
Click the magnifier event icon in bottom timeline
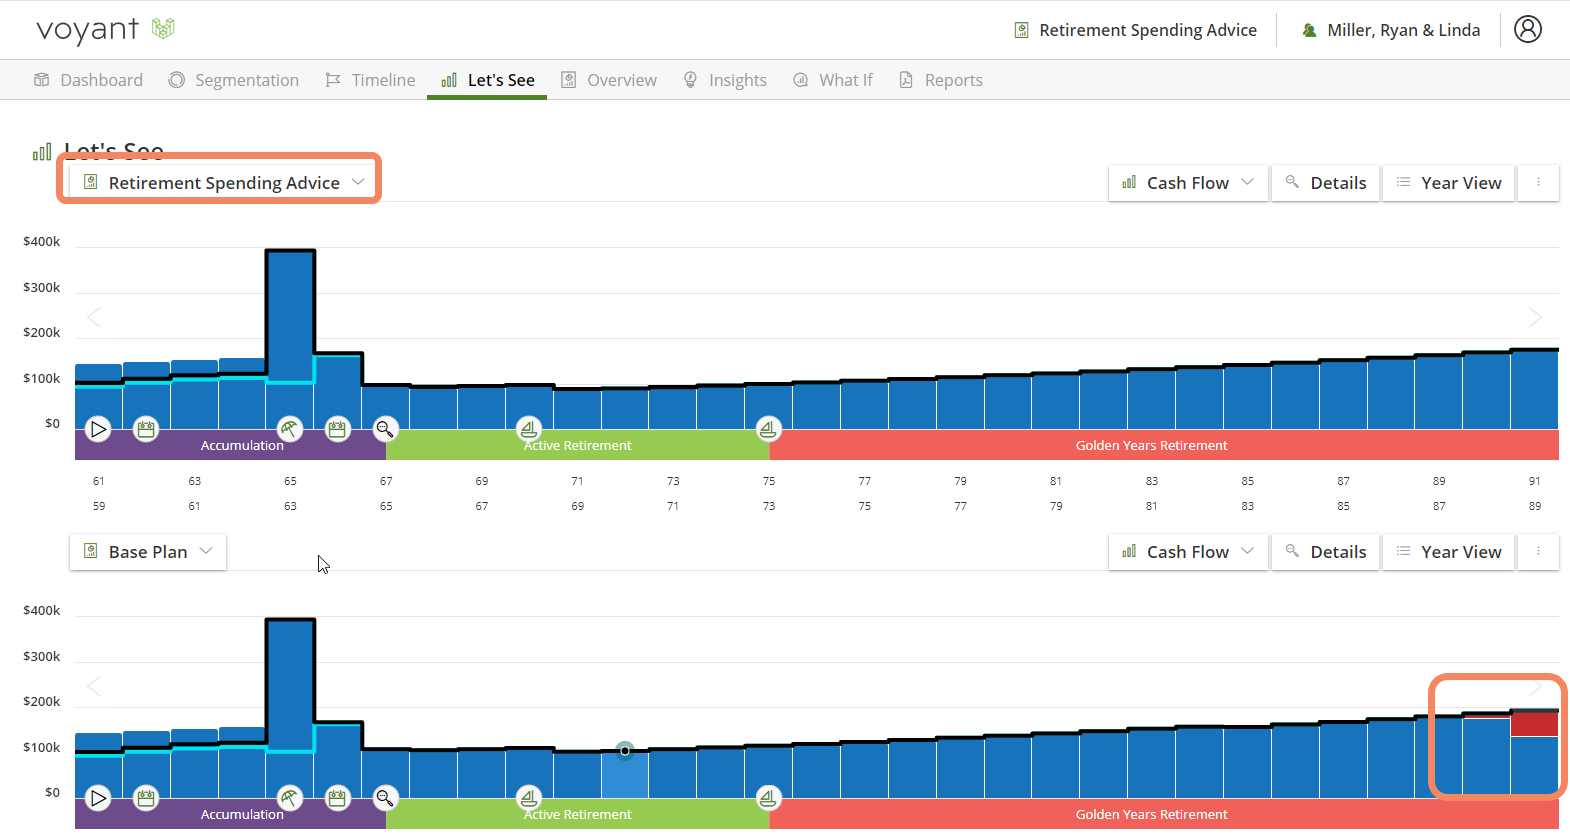click(385, 798)
